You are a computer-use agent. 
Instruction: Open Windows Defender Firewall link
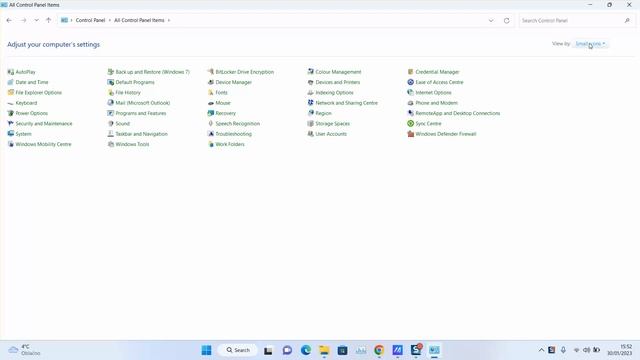[446, 134]
